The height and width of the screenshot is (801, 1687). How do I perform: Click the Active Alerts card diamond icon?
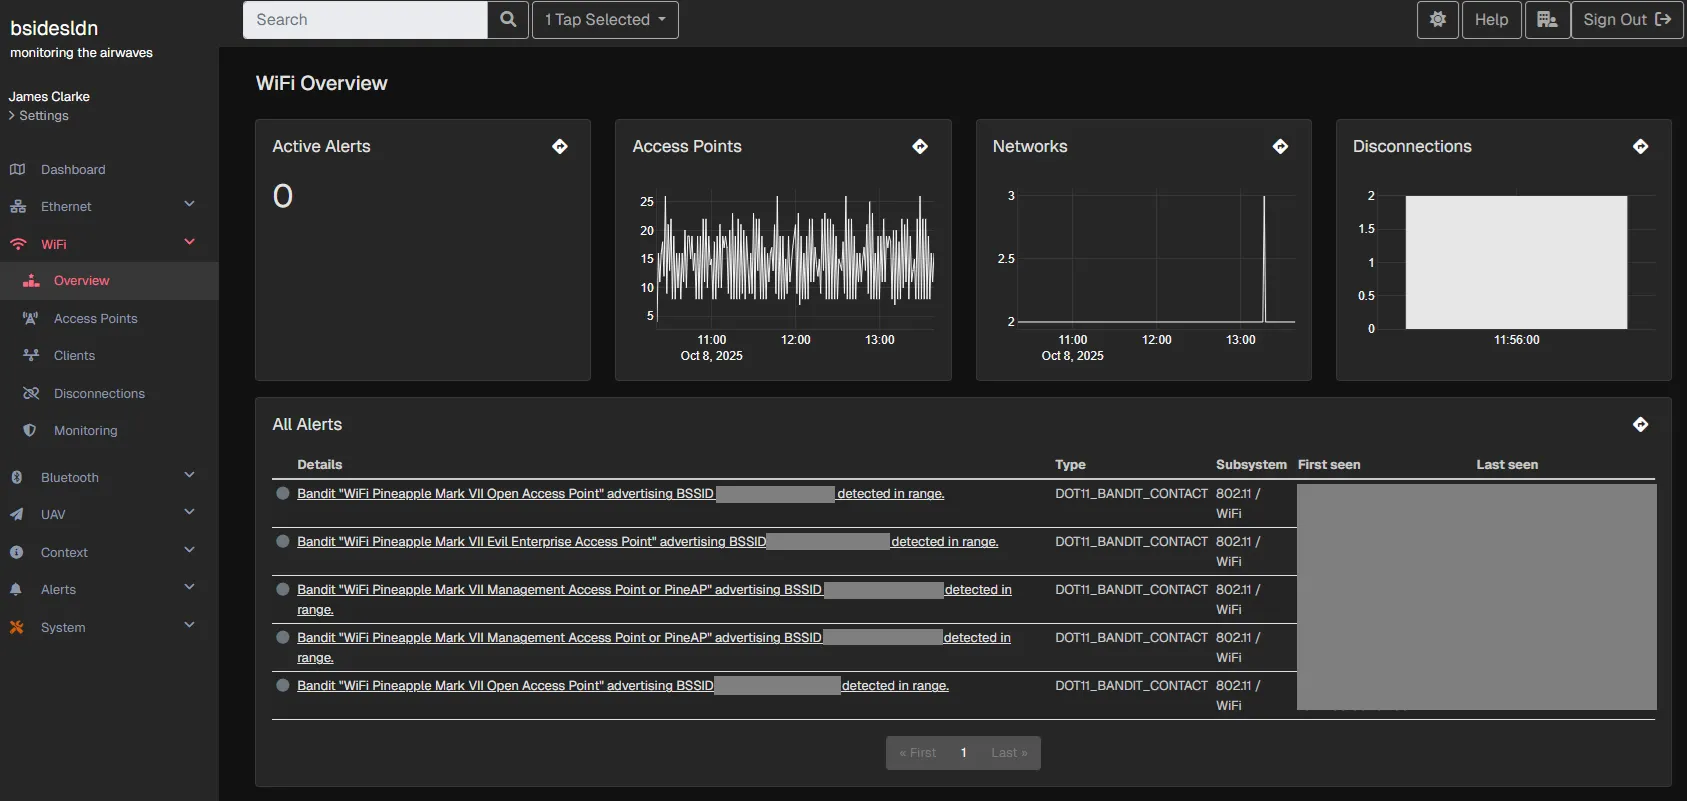click(x=560, y=147)
